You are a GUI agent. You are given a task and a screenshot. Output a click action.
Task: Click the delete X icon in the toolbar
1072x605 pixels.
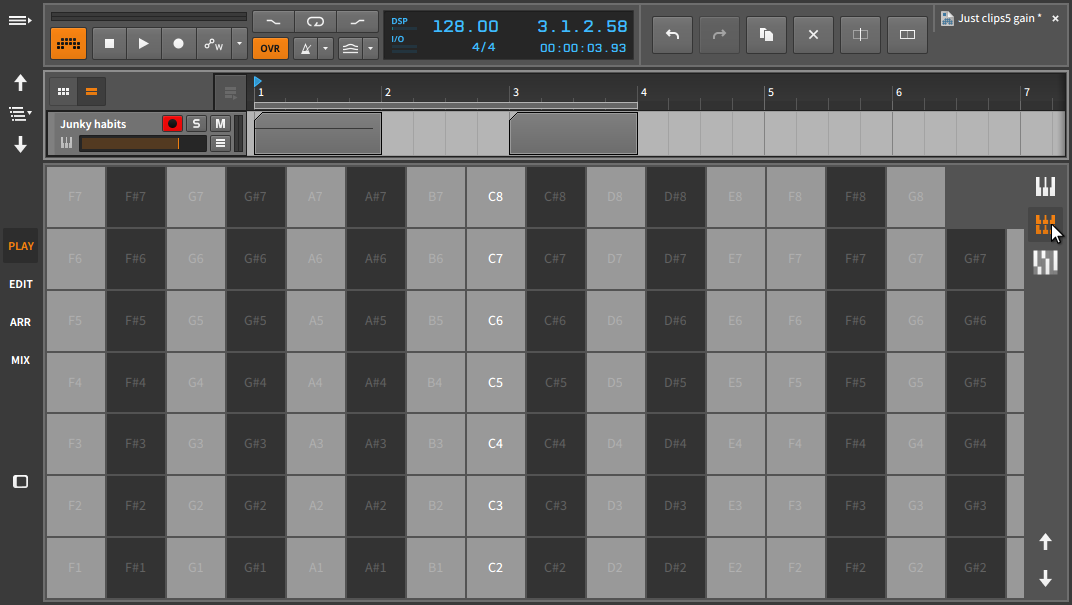[813, 35]
